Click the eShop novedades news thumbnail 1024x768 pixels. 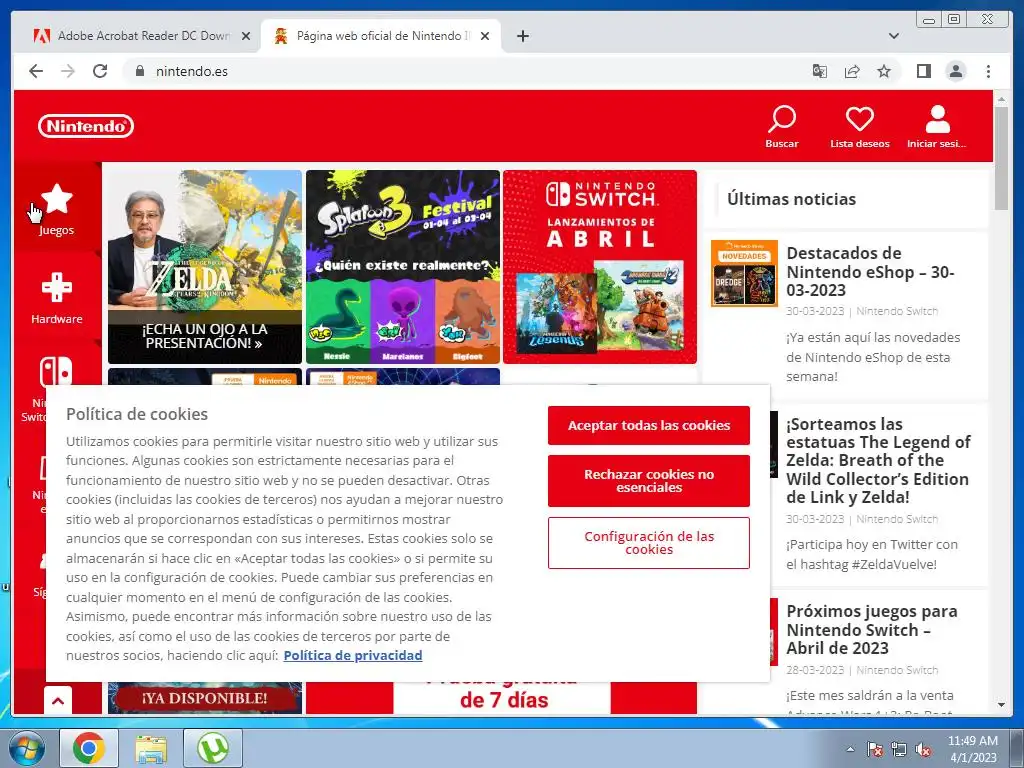744,273
